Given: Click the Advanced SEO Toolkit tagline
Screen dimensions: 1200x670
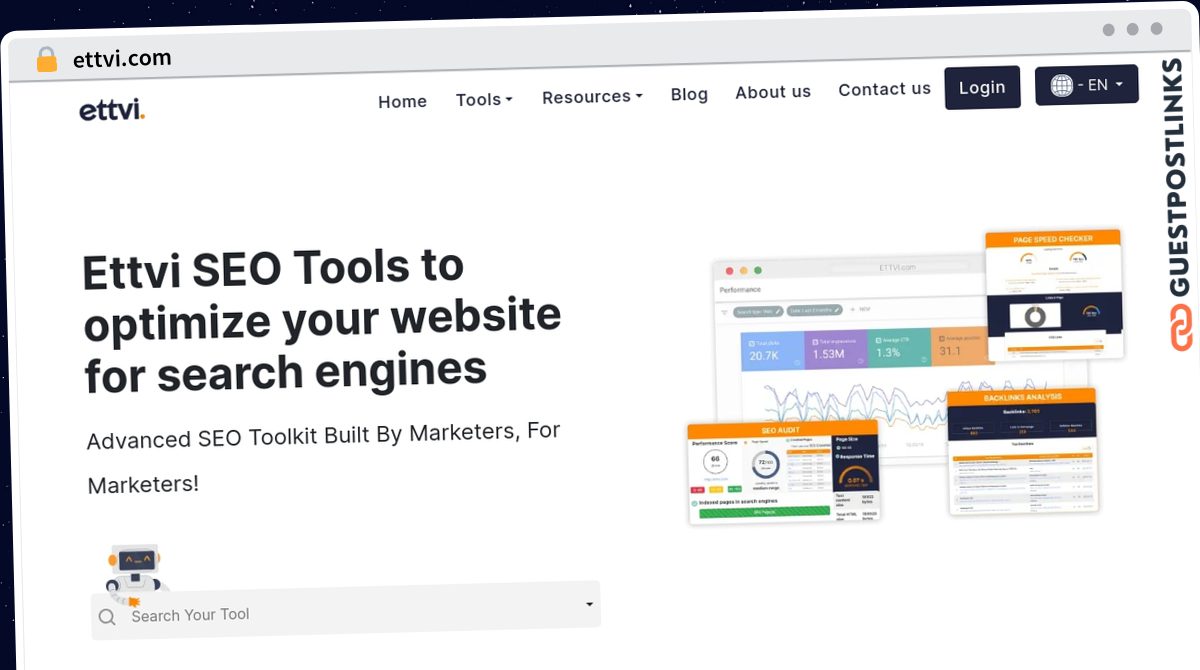Looking at the screenshot, I should 323,459.
